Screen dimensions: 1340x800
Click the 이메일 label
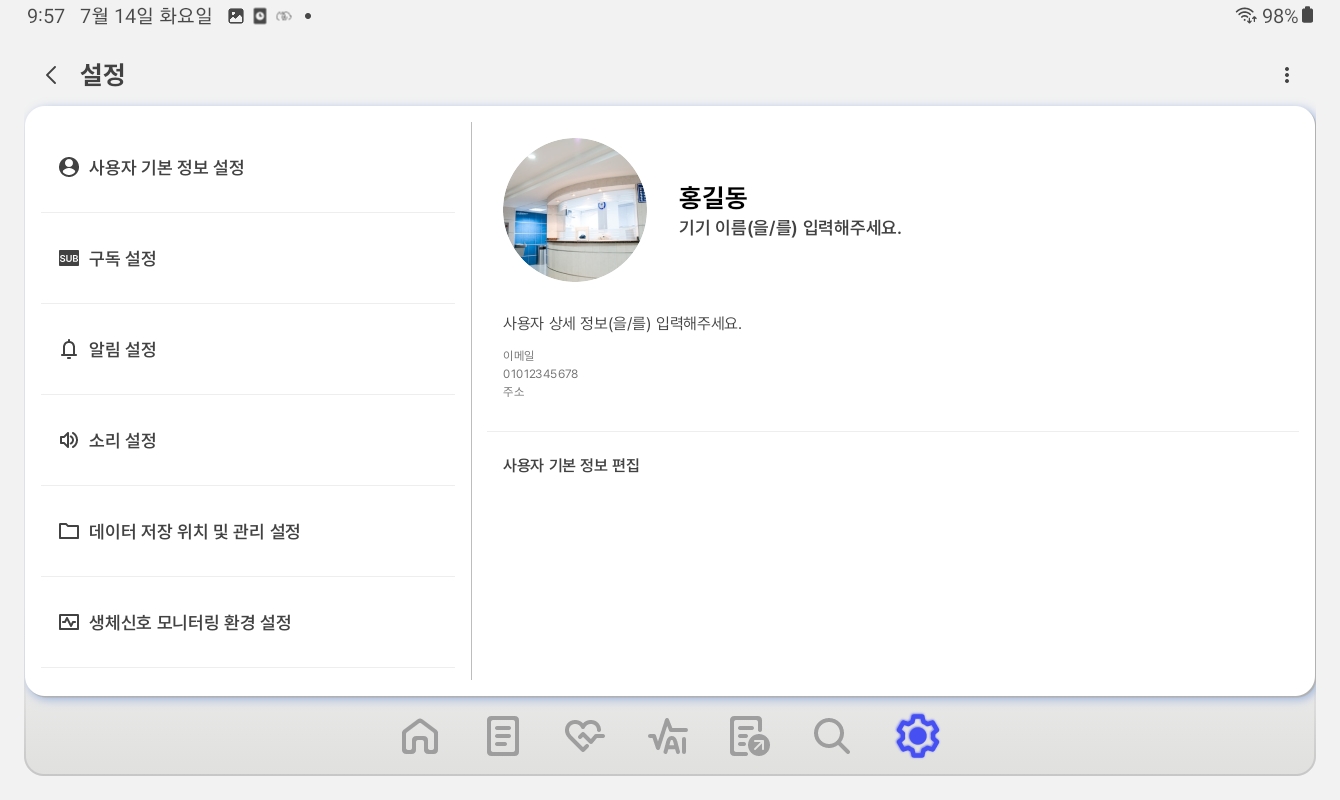tap(518, 356)
